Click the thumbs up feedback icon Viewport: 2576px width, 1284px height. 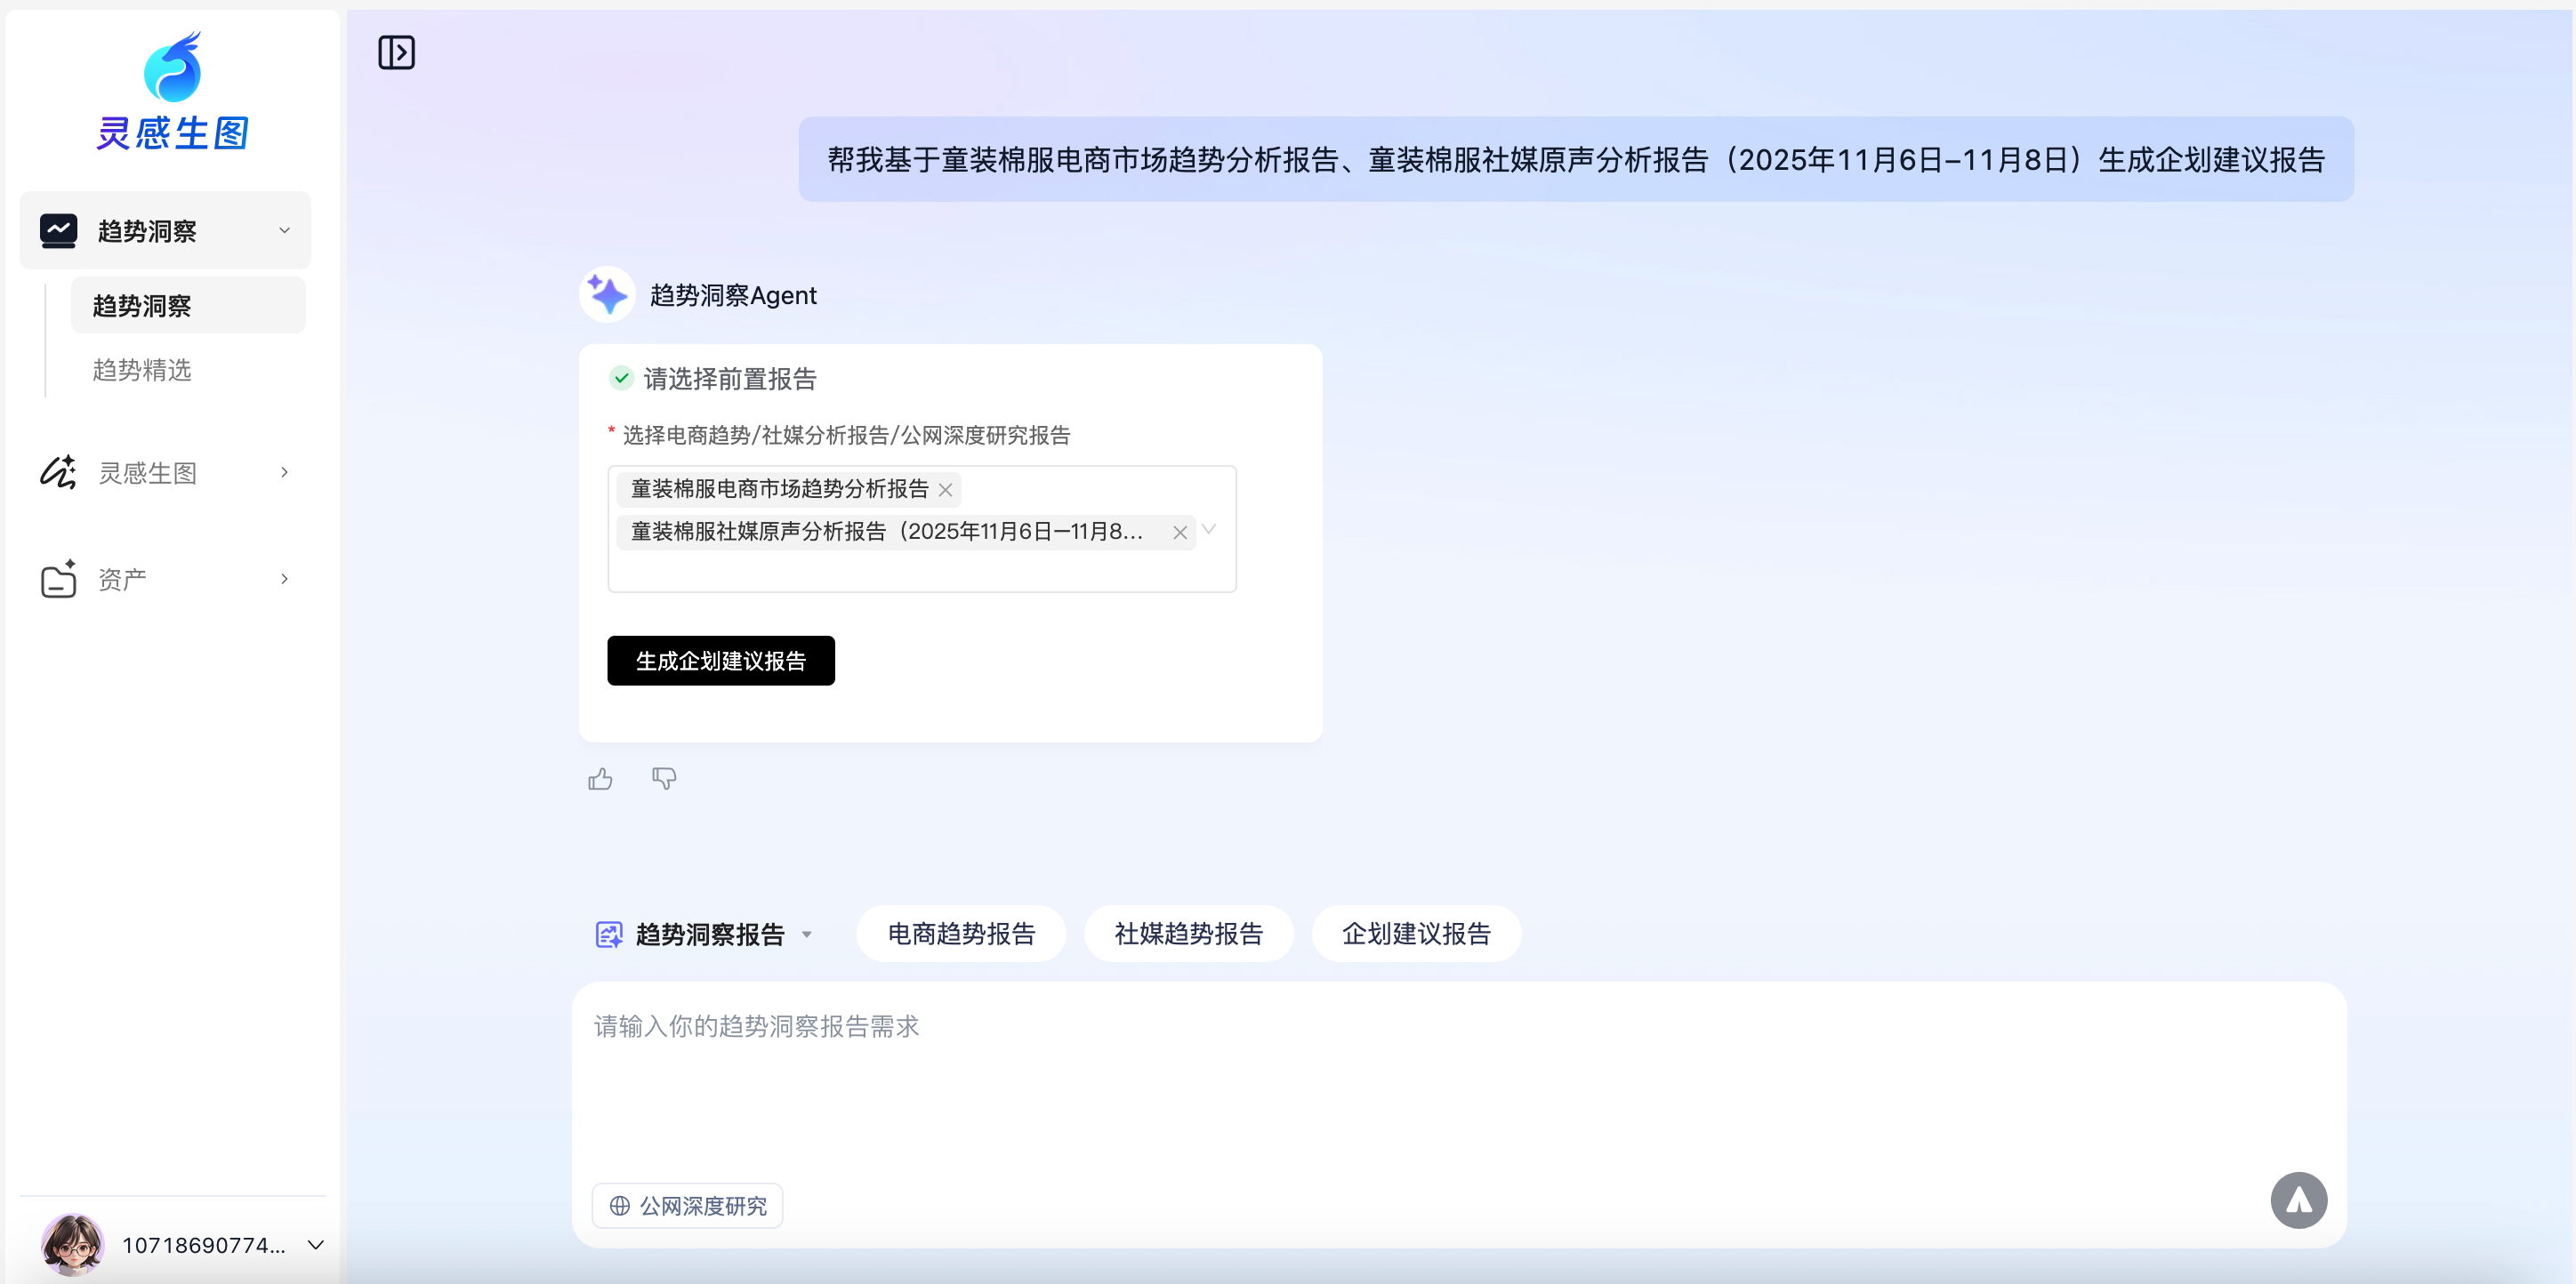click(x=600, y=779)
